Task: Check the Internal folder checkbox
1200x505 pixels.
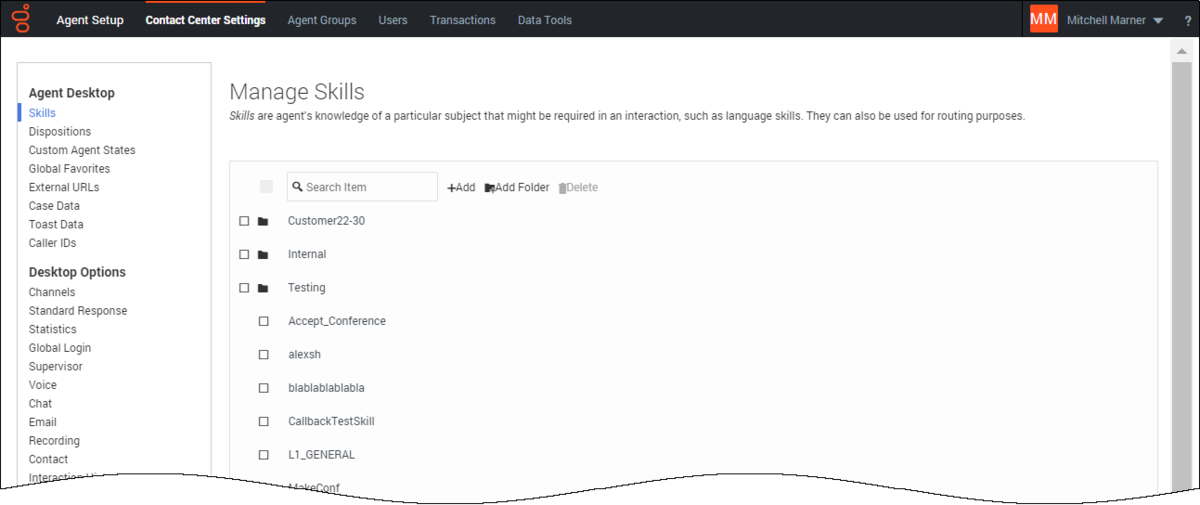Action: click(244, 255)
